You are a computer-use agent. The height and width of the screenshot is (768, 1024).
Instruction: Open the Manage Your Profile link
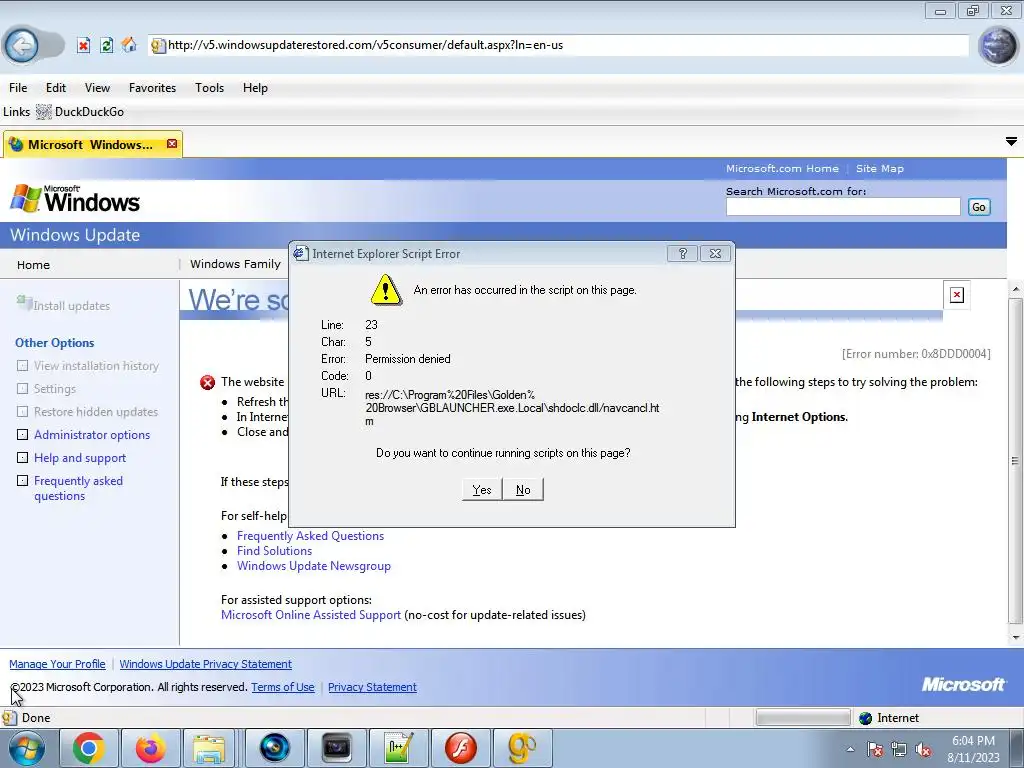[x=57, y=664]
